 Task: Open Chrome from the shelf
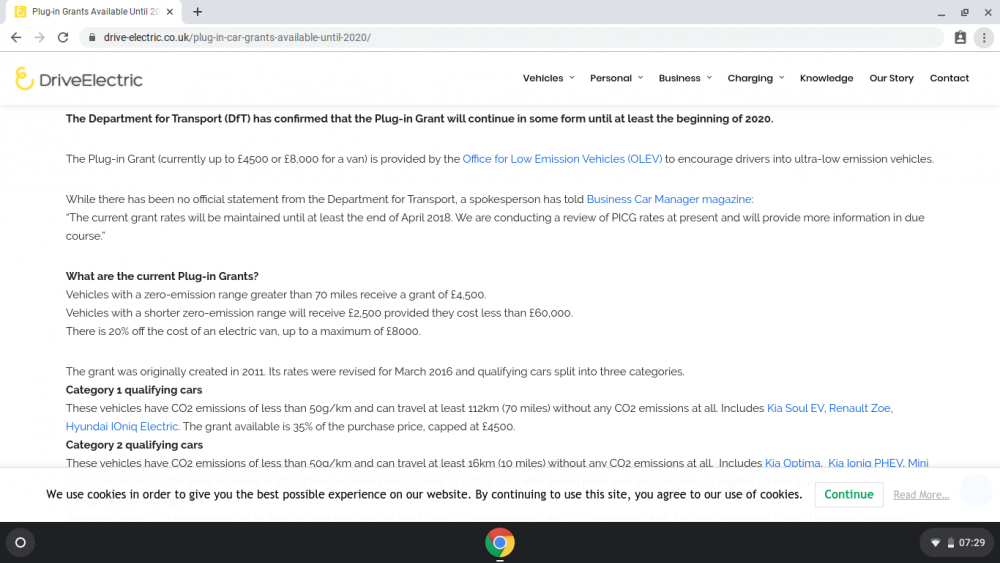(499, 543)
